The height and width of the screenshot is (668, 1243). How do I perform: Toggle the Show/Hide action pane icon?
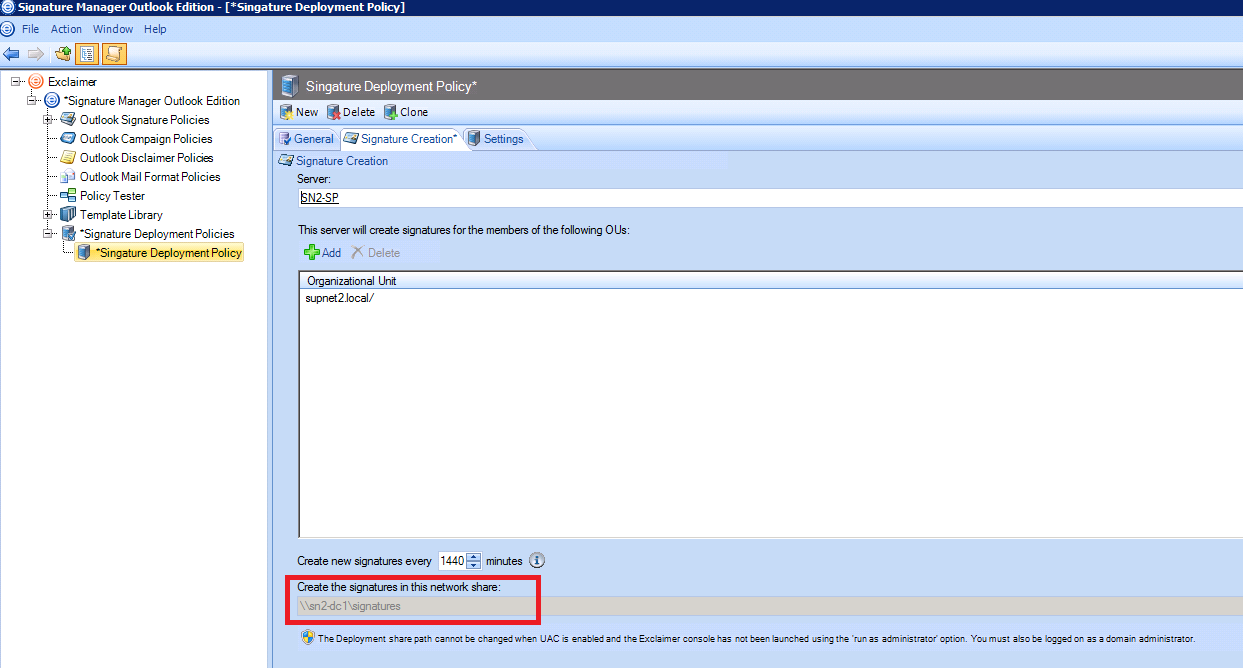coord(115,53)
